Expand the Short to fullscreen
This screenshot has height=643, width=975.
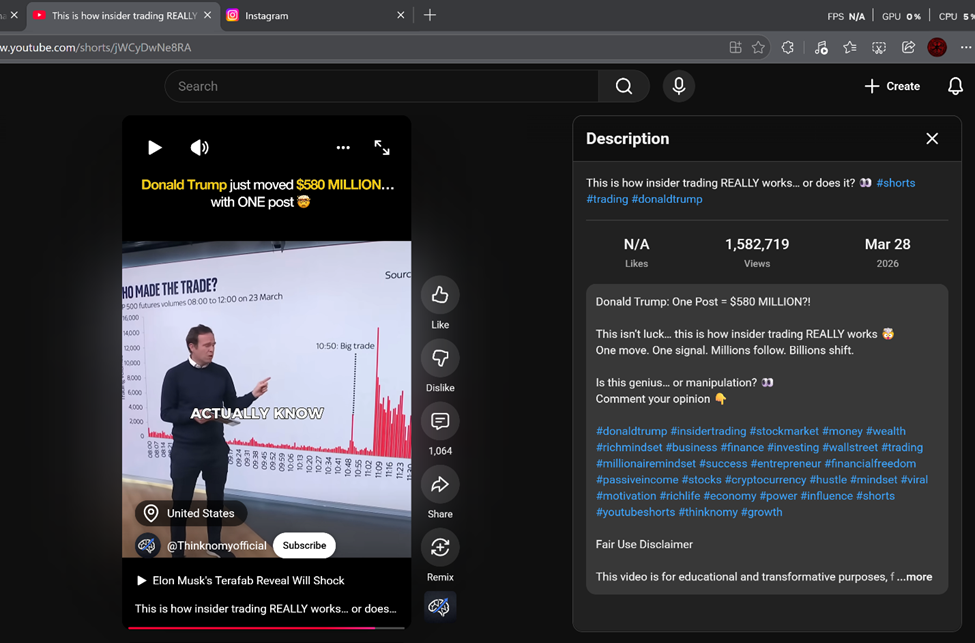click(x=382, y=147)
